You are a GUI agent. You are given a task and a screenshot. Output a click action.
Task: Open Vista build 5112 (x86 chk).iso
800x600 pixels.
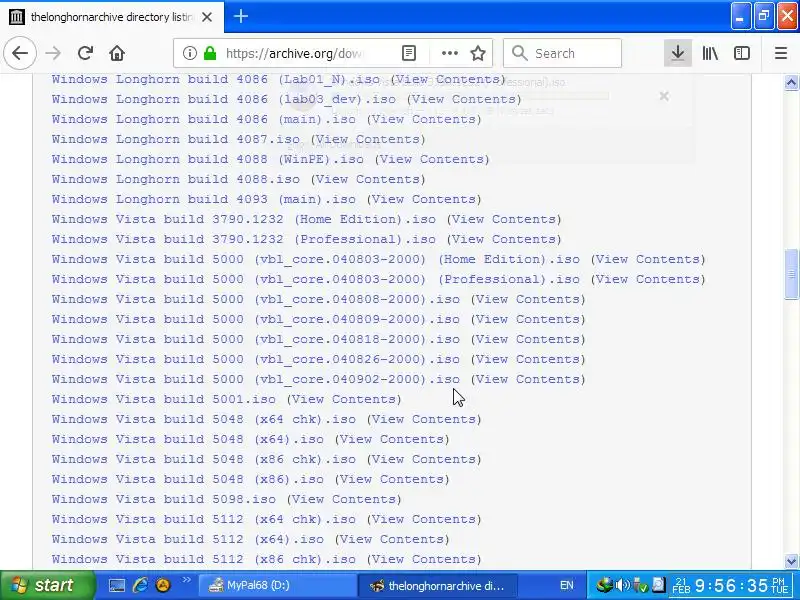pos(204,559)
